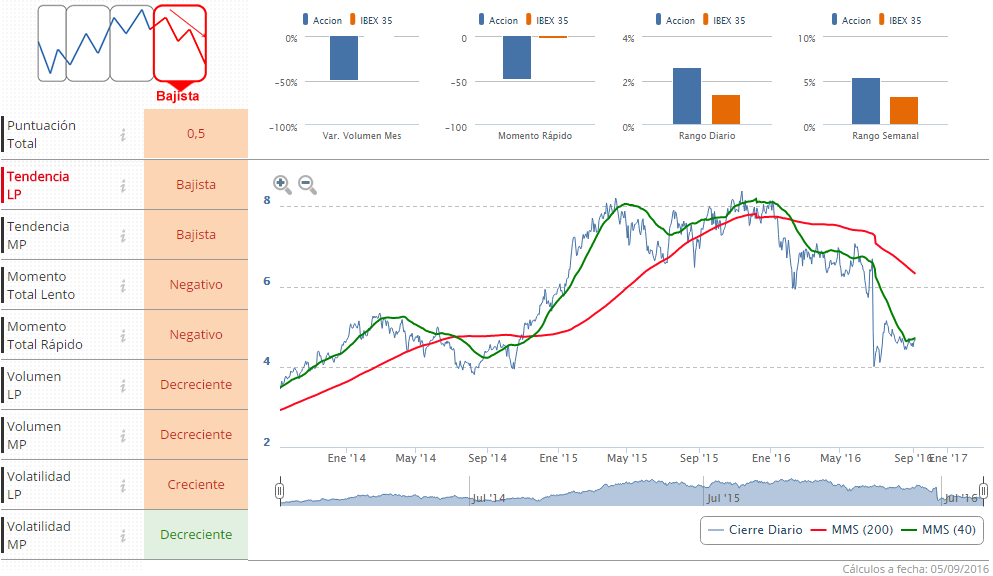The height and width of the screenshot is (576, 993).
Task: Click info icon next to Volumen MP
Action: tap(123, 435)
